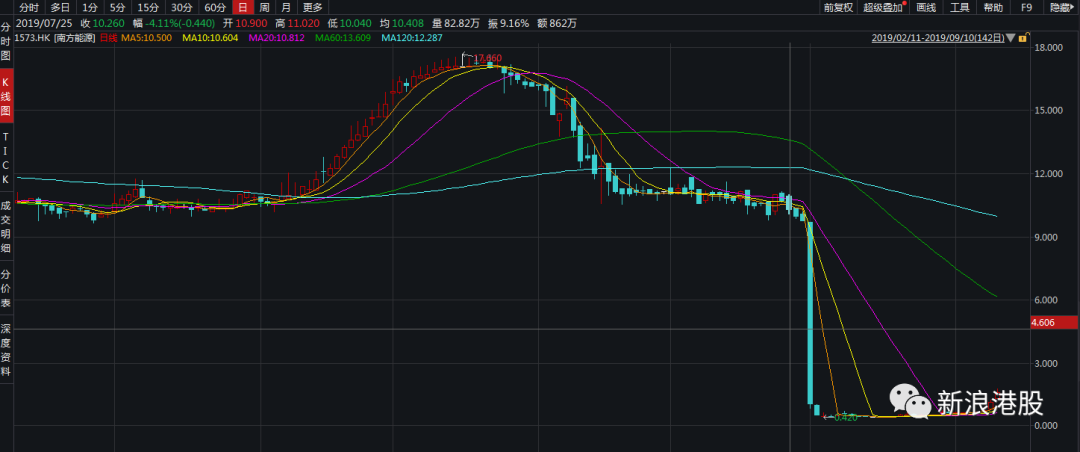This screenshot has height=452, width=1080.
Task: Select the K线图 sidebar tab
Action: coord(6,95)
